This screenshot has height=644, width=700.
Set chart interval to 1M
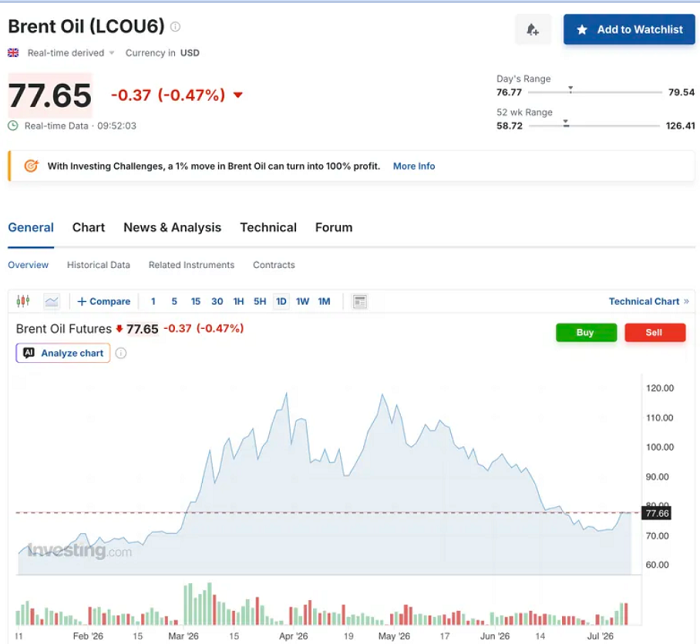324,302
